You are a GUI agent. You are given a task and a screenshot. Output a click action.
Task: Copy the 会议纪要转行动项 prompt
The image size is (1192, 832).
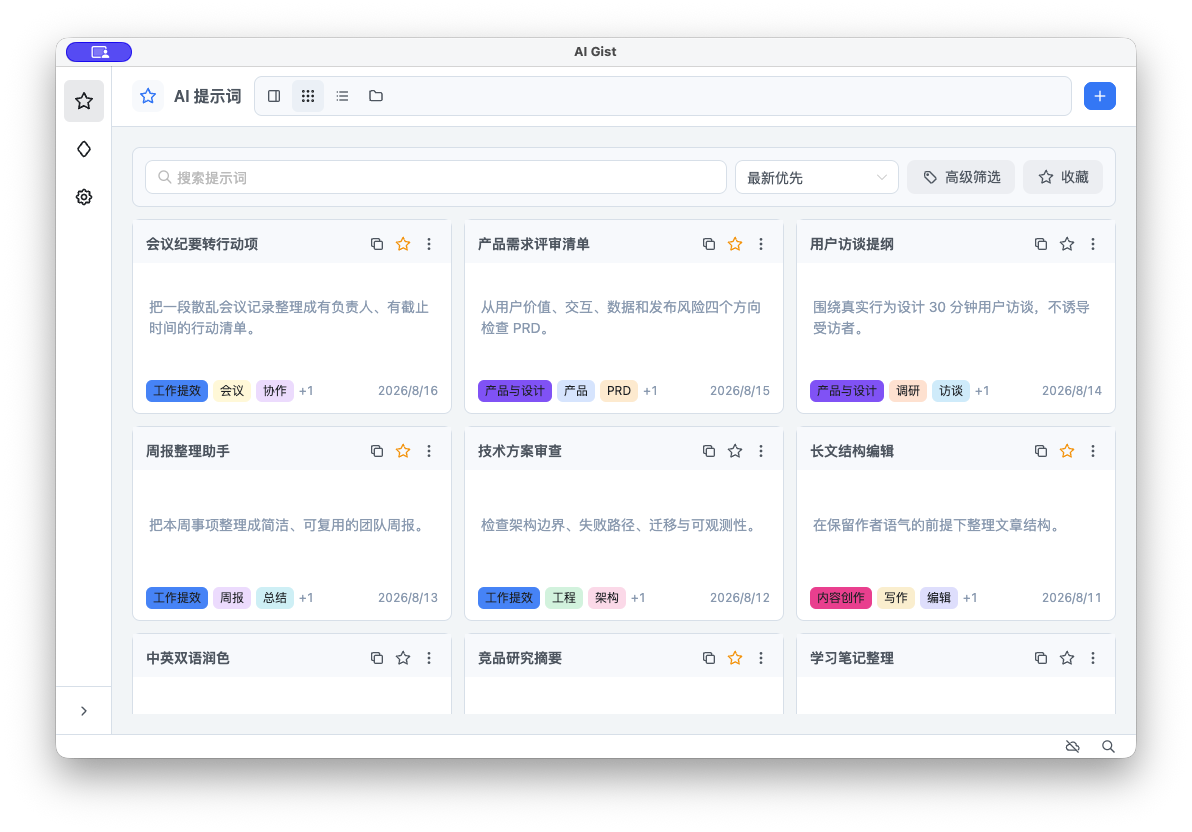[x=376, y=244]
